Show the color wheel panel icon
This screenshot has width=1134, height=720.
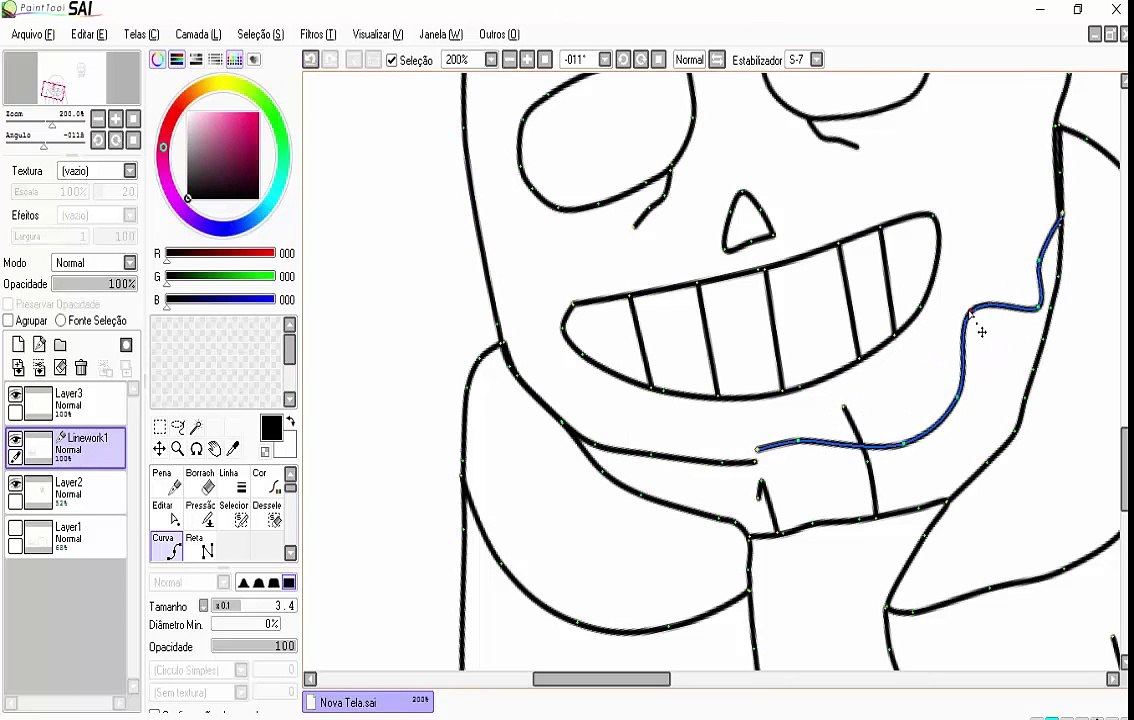[x=158, y=60]
